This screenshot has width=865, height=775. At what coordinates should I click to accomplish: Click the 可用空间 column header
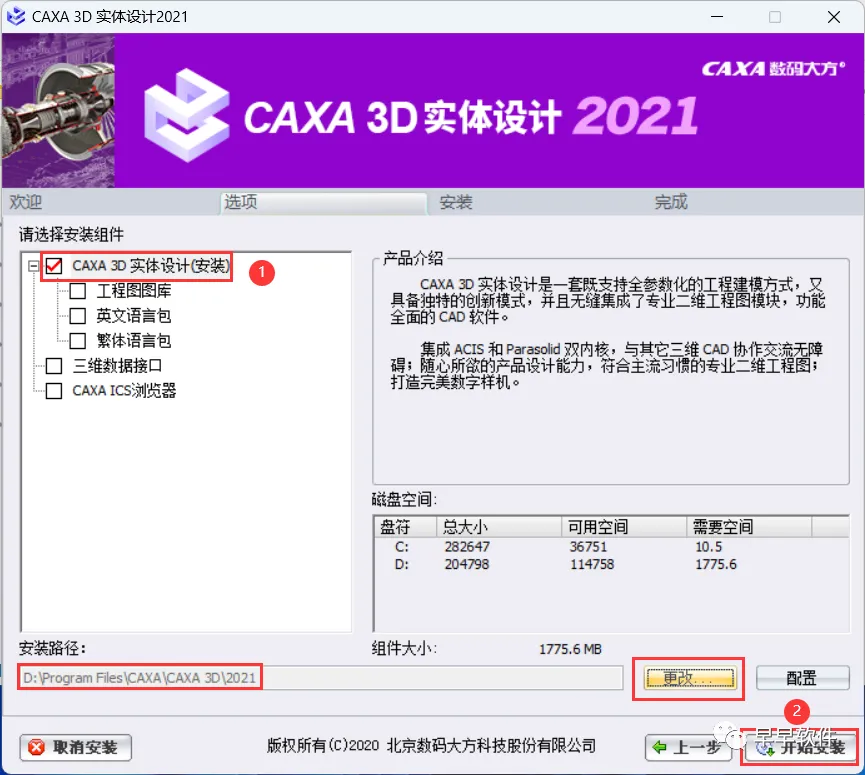[624, 527]
